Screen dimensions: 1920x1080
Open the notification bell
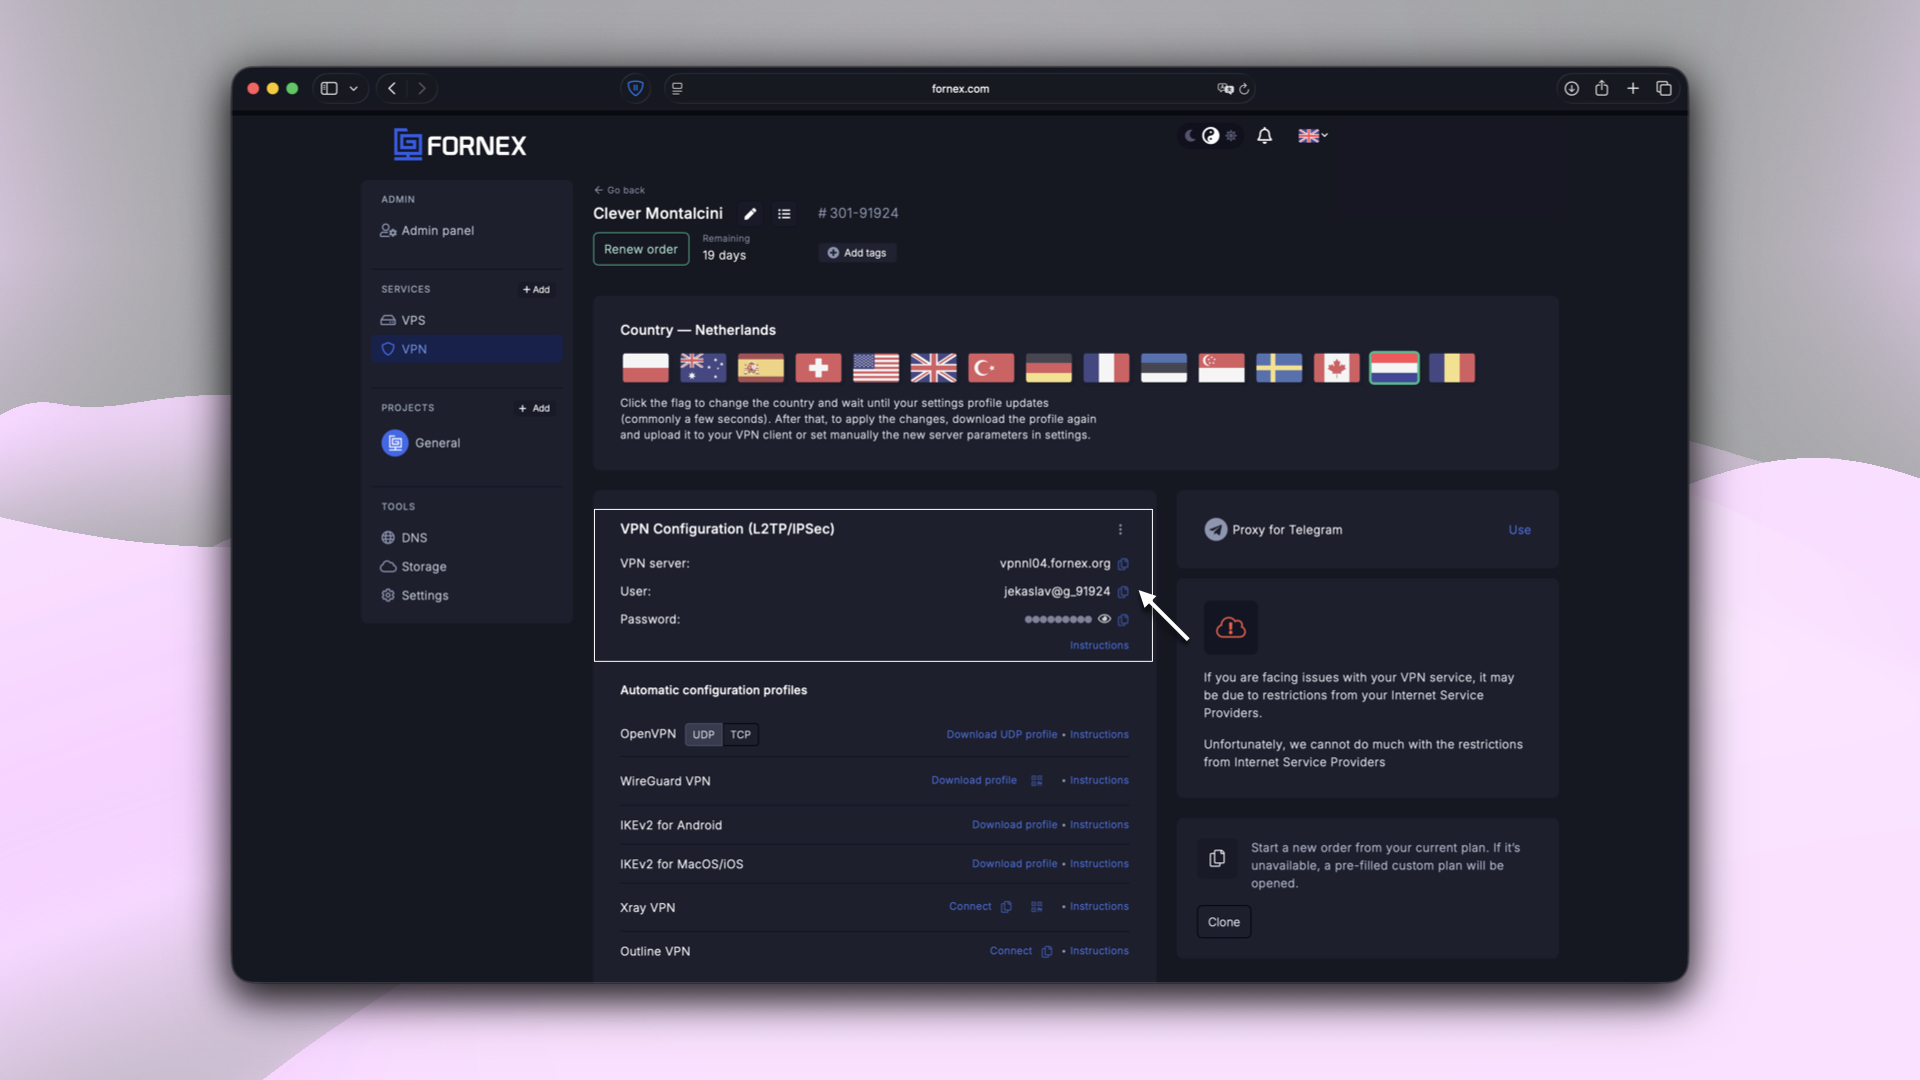tap(1264, 135)
